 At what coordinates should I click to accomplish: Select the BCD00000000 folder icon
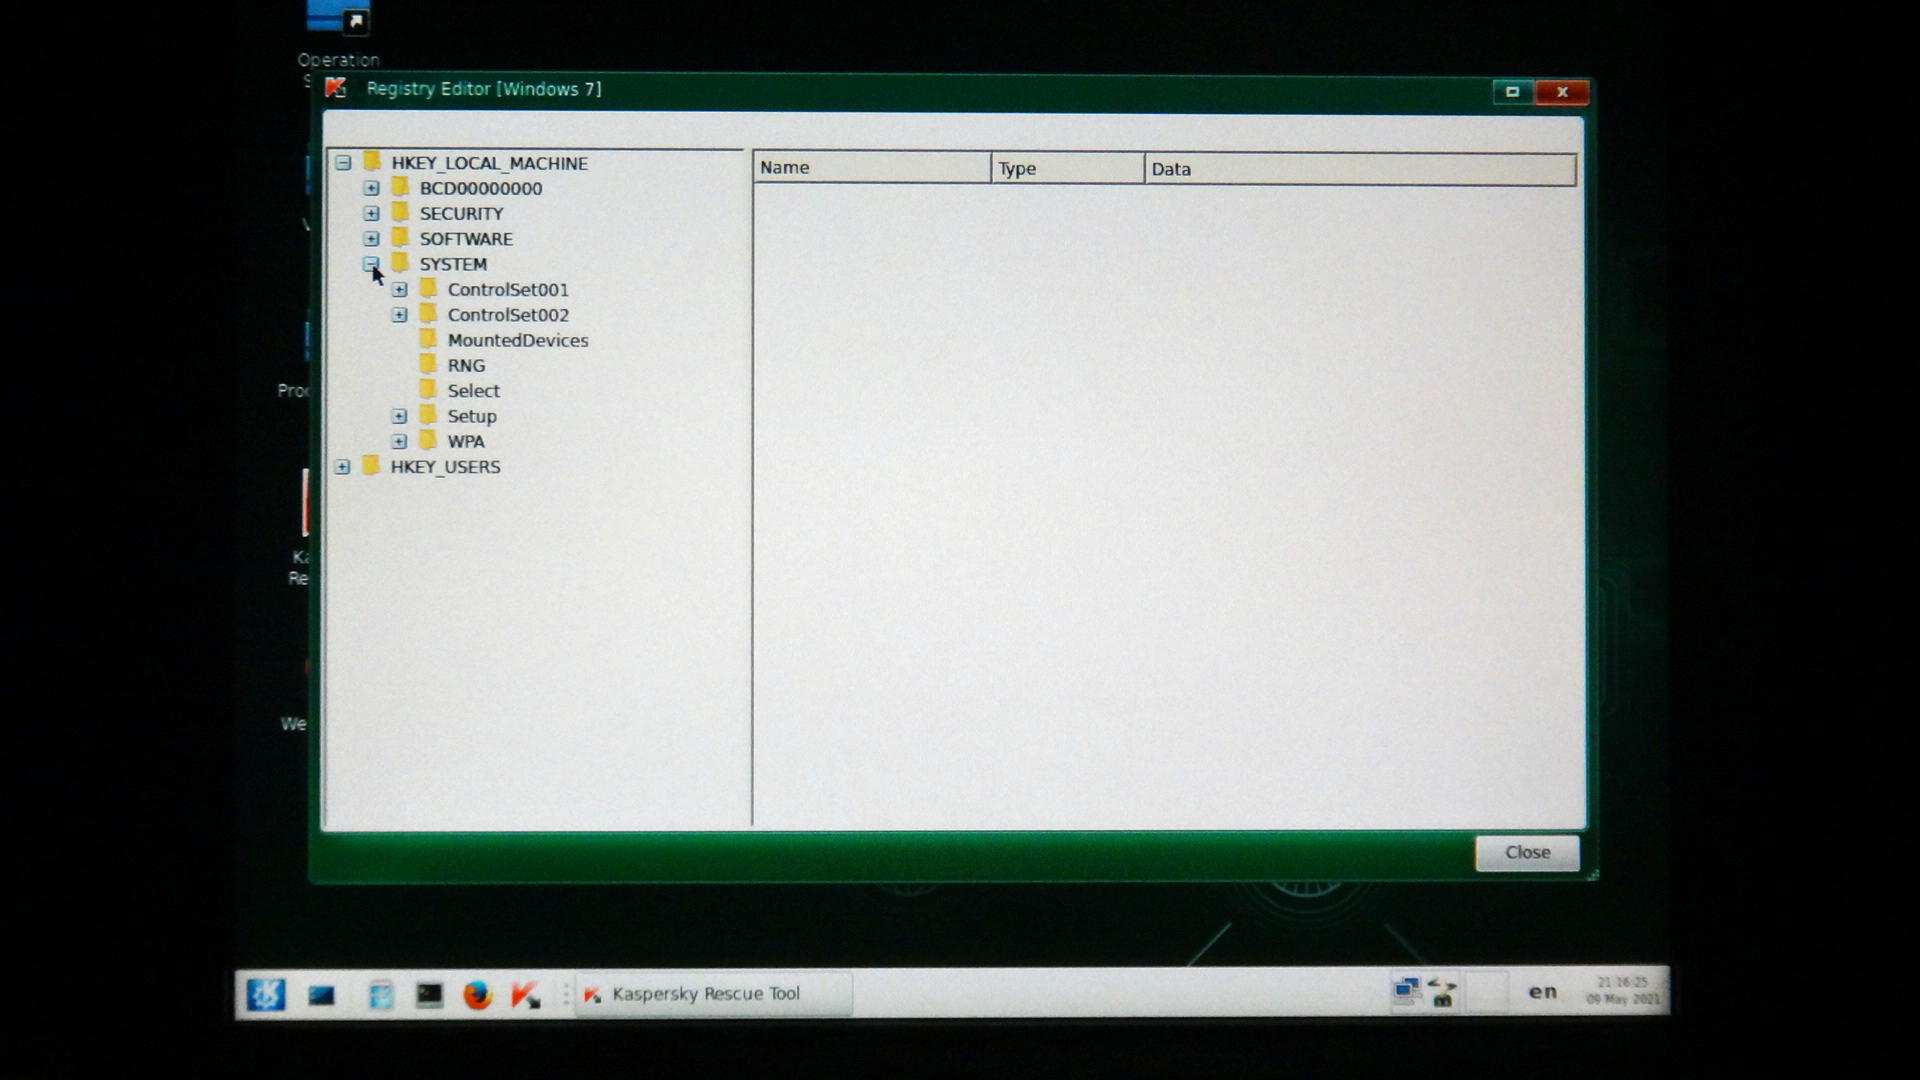(400, 187)
